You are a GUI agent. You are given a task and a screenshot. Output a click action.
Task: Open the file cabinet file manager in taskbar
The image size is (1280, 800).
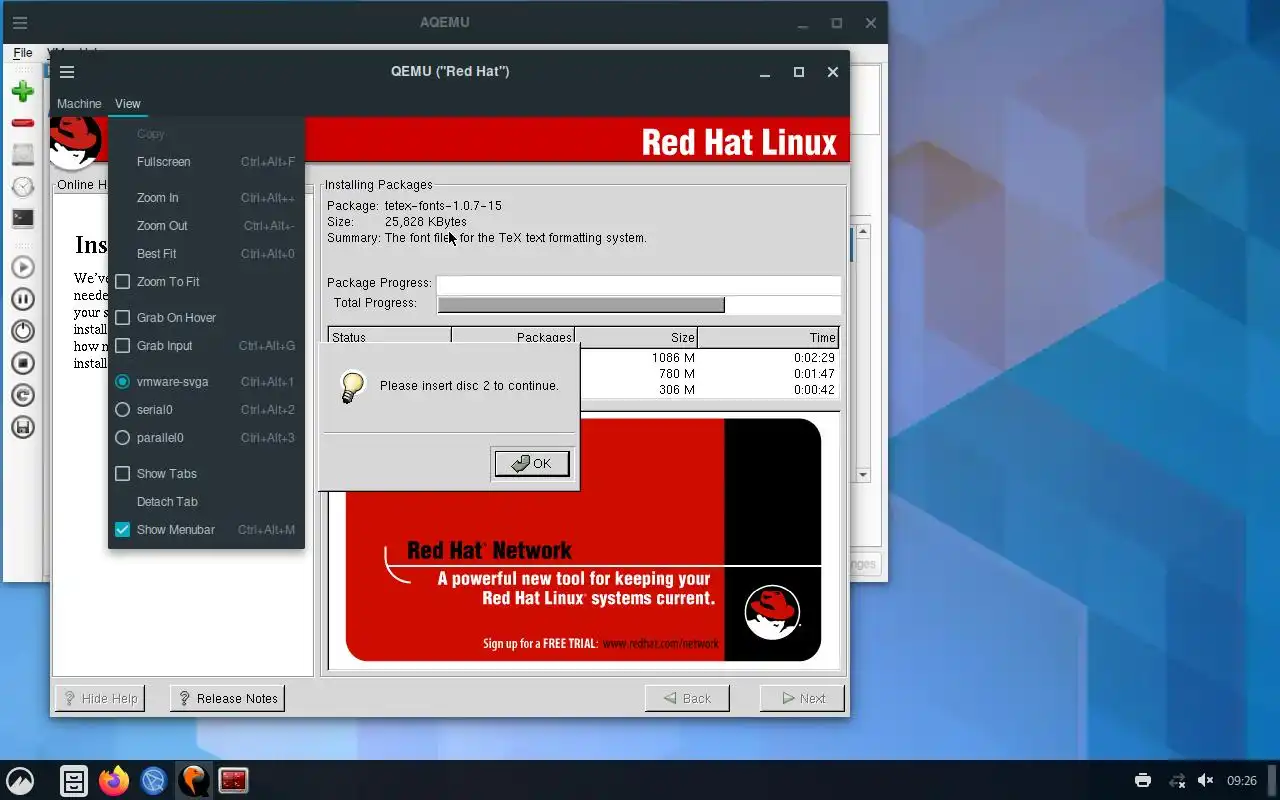pyautogui.click(x=74, y=781)
